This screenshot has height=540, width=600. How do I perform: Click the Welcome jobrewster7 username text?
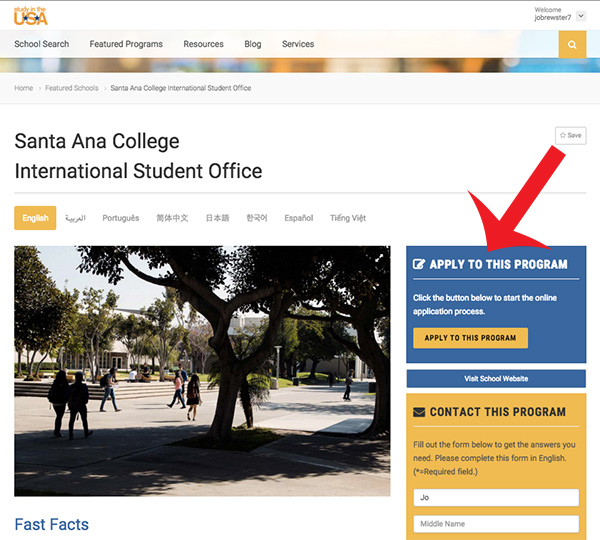(553, 14)
